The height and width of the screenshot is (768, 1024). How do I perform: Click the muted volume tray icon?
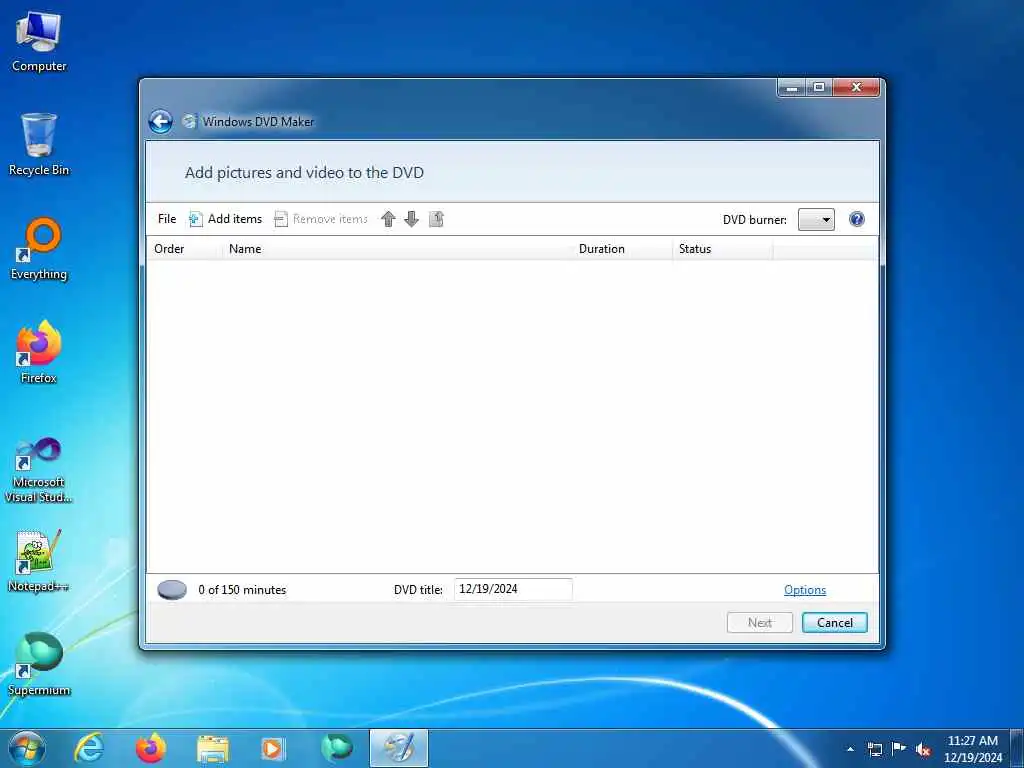tap(923, 749)
